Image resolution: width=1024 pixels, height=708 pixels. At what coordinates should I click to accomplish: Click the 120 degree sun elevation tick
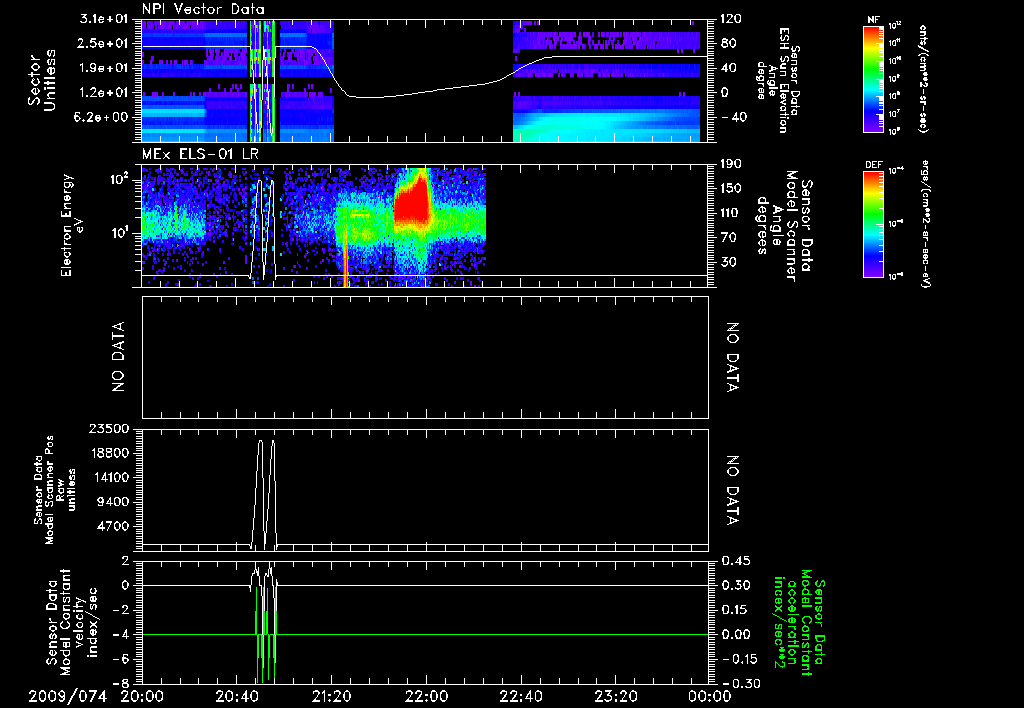point(731,19)
